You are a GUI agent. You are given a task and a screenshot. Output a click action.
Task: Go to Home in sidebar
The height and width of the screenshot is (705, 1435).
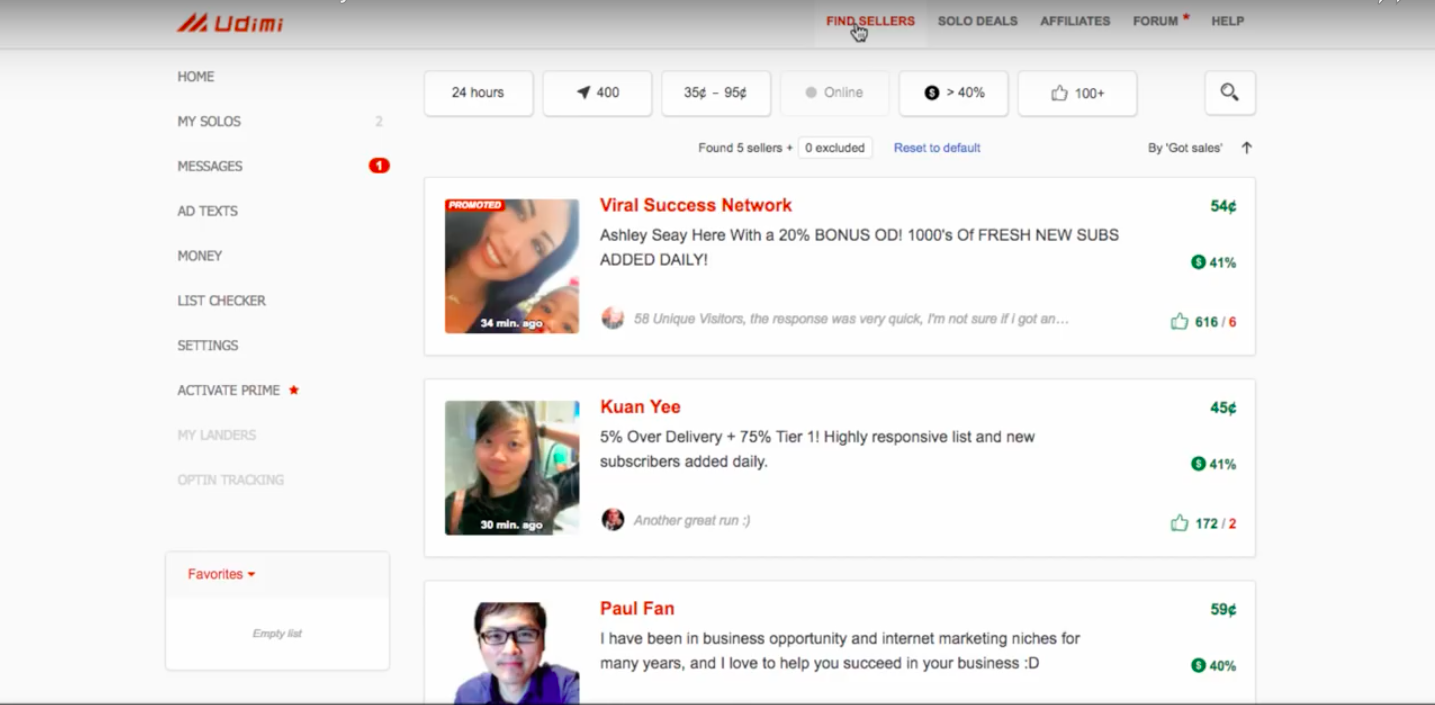click(196, 76)
